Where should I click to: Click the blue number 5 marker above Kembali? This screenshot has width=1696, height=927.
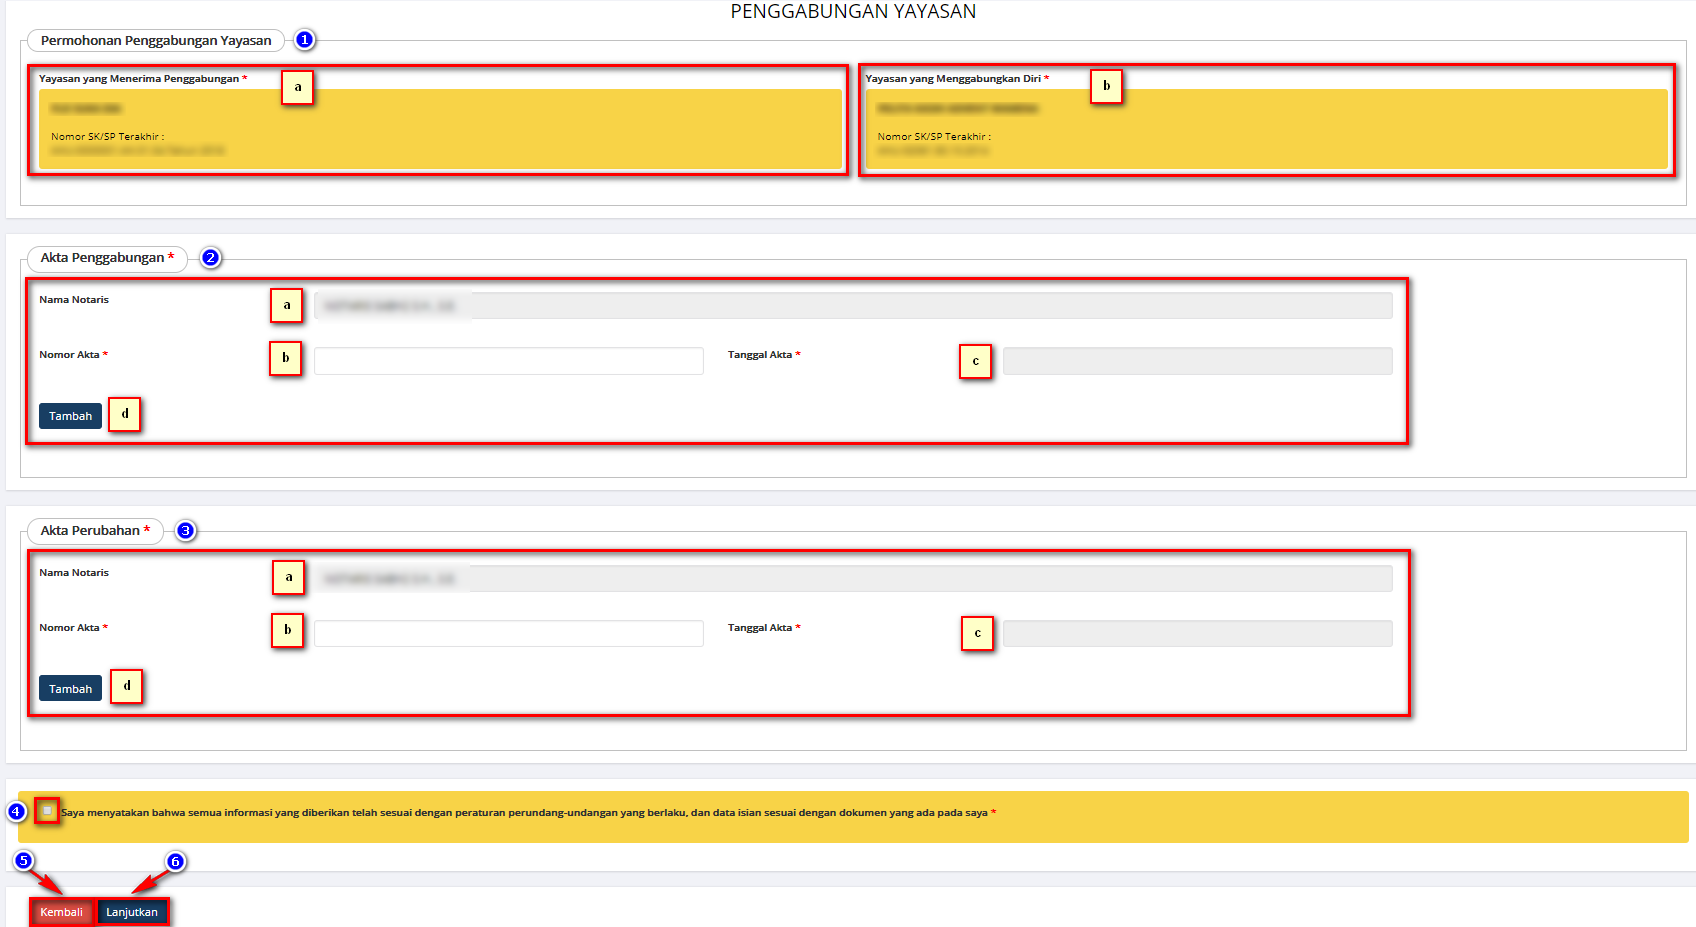point(24,861)
